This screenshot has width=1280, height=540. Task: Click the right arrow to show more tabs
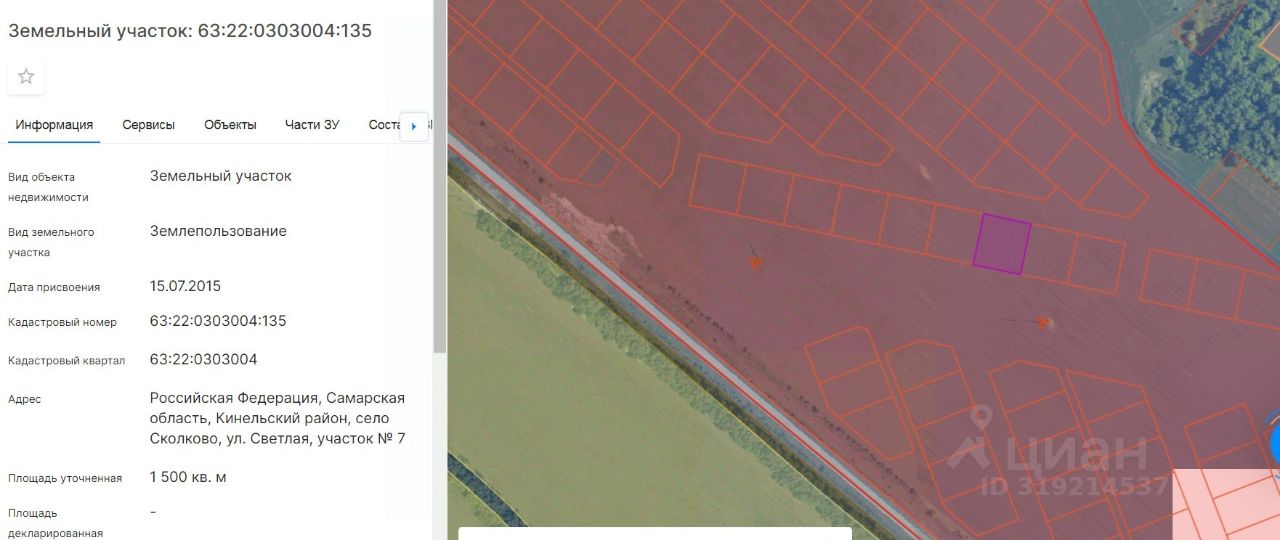[x=414, y=126]
